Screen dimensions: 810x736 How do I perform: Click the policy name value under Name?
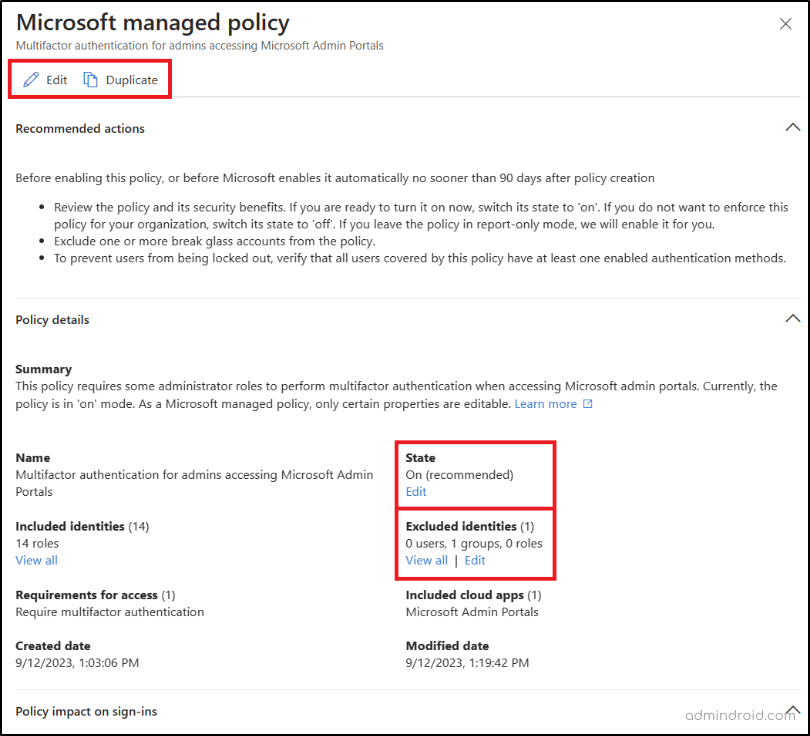(194, 483)
